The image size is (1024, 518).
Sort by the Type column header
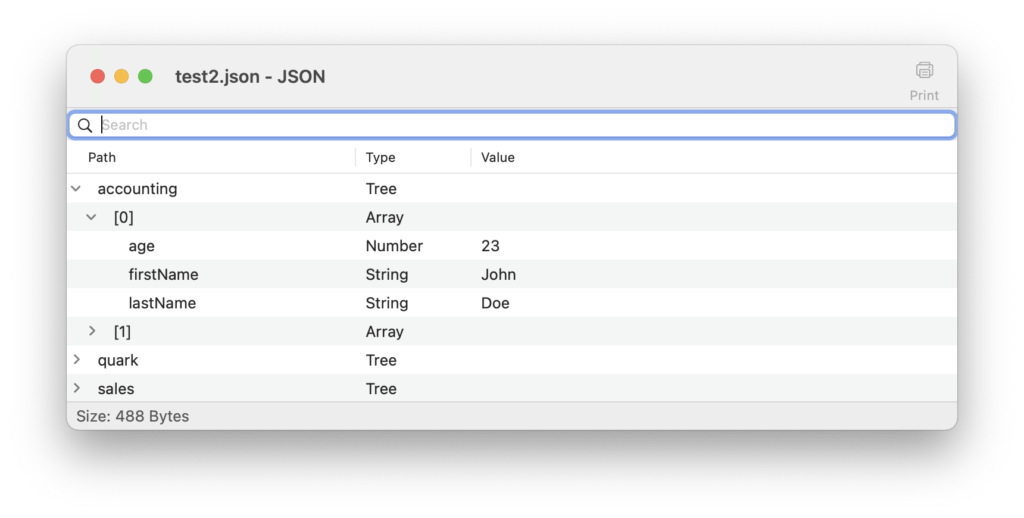380,157
